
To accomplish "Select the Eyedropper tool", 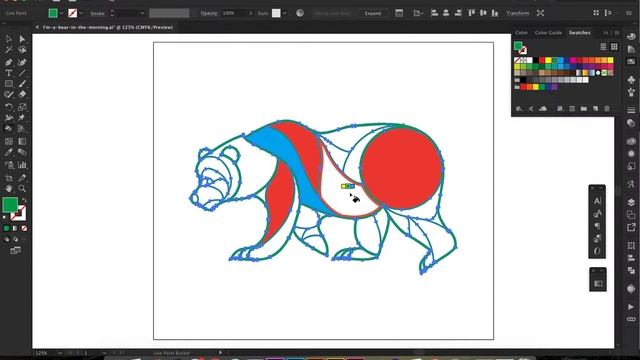I will pyautogui.click(x=9, y=152).
